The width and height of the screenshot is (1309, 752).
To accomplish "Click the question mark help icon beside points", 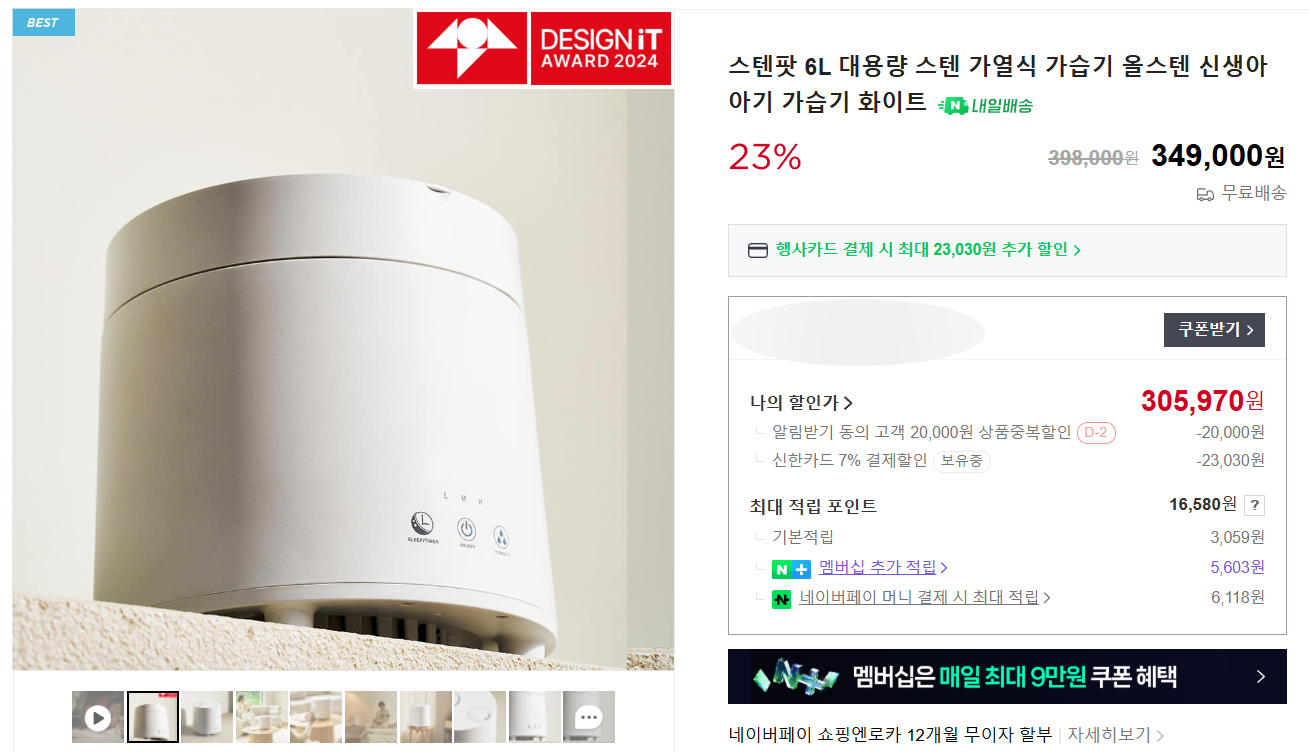I will point(1255,505).
